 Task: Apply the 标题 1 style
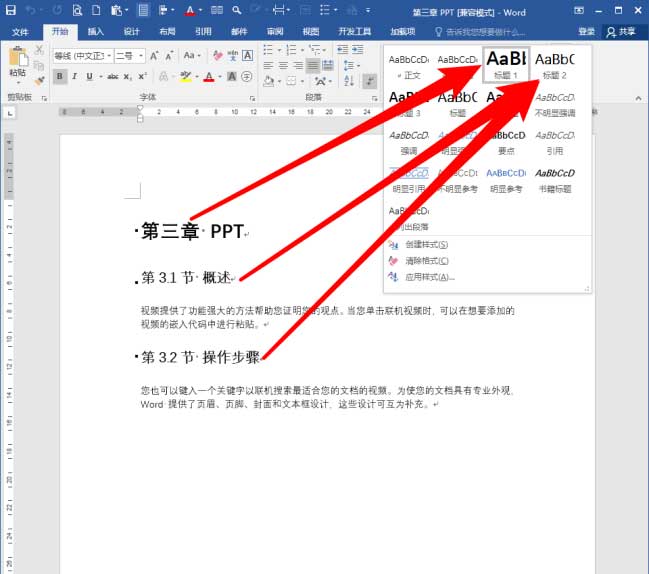coord(506,64)
